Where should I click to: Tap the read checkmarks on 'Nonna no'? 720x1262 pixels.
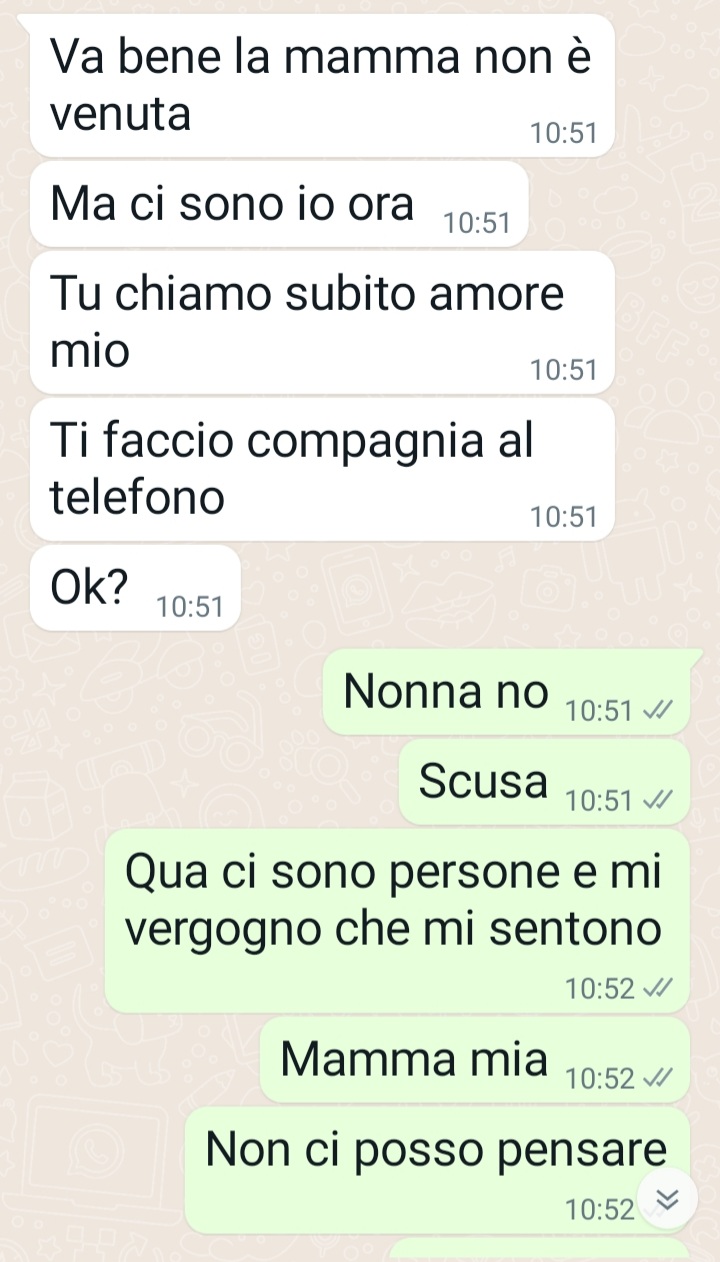pyautogui.click(x=657, y=712)
